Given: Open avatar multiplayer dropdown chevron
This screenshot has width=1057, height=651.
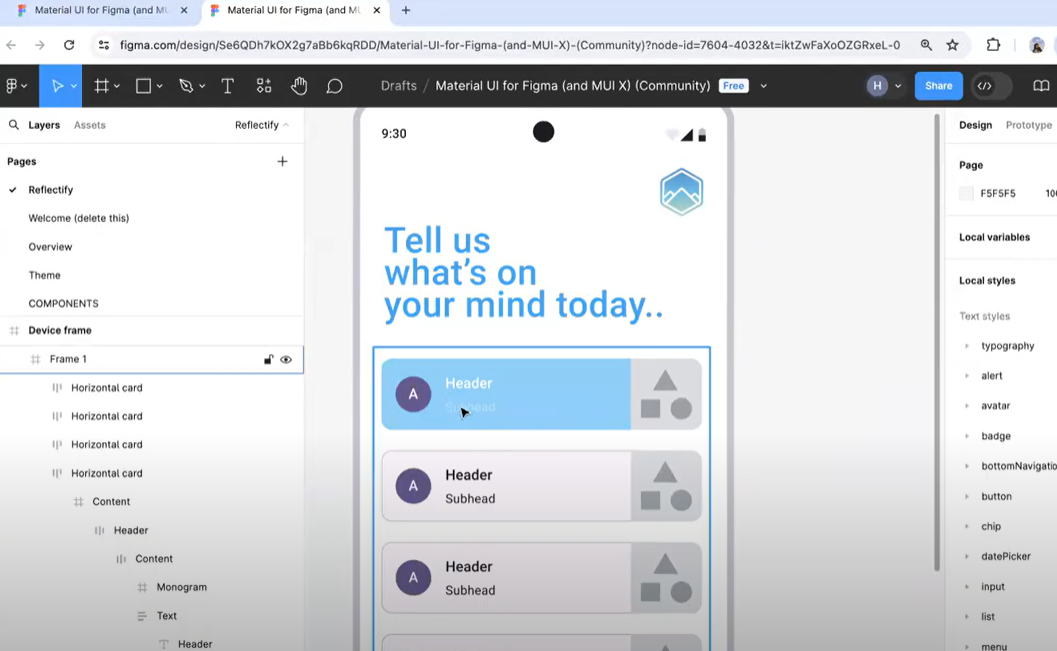Looking at the screenshot, I should coord(898,86).
